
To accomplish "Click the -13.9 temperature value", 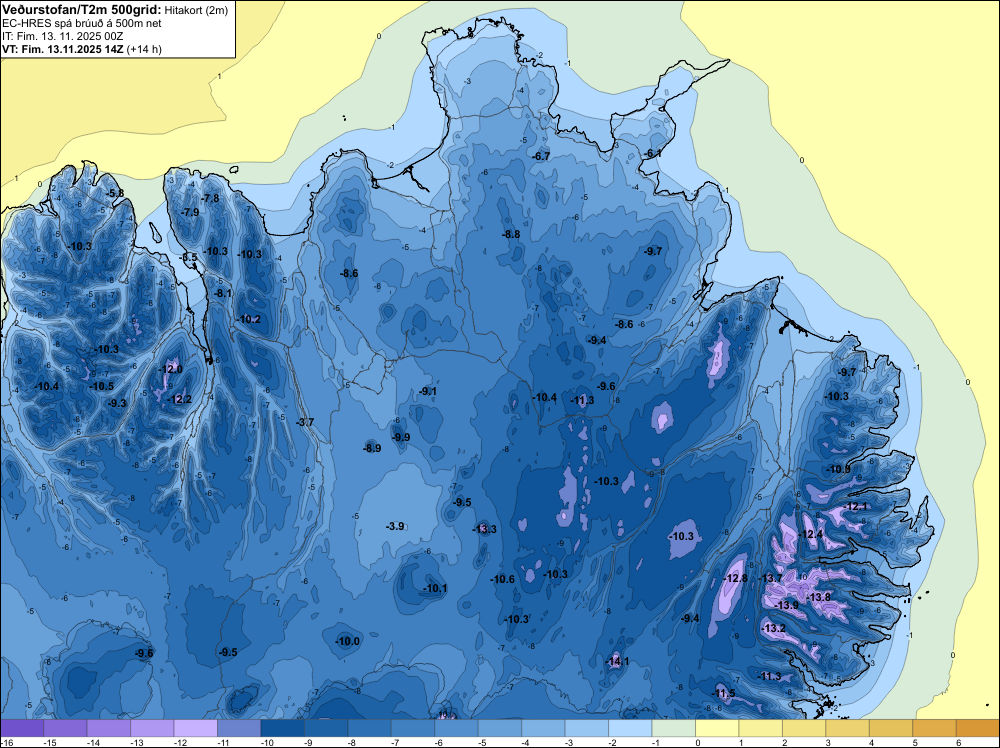I will [x=786, y=605].
